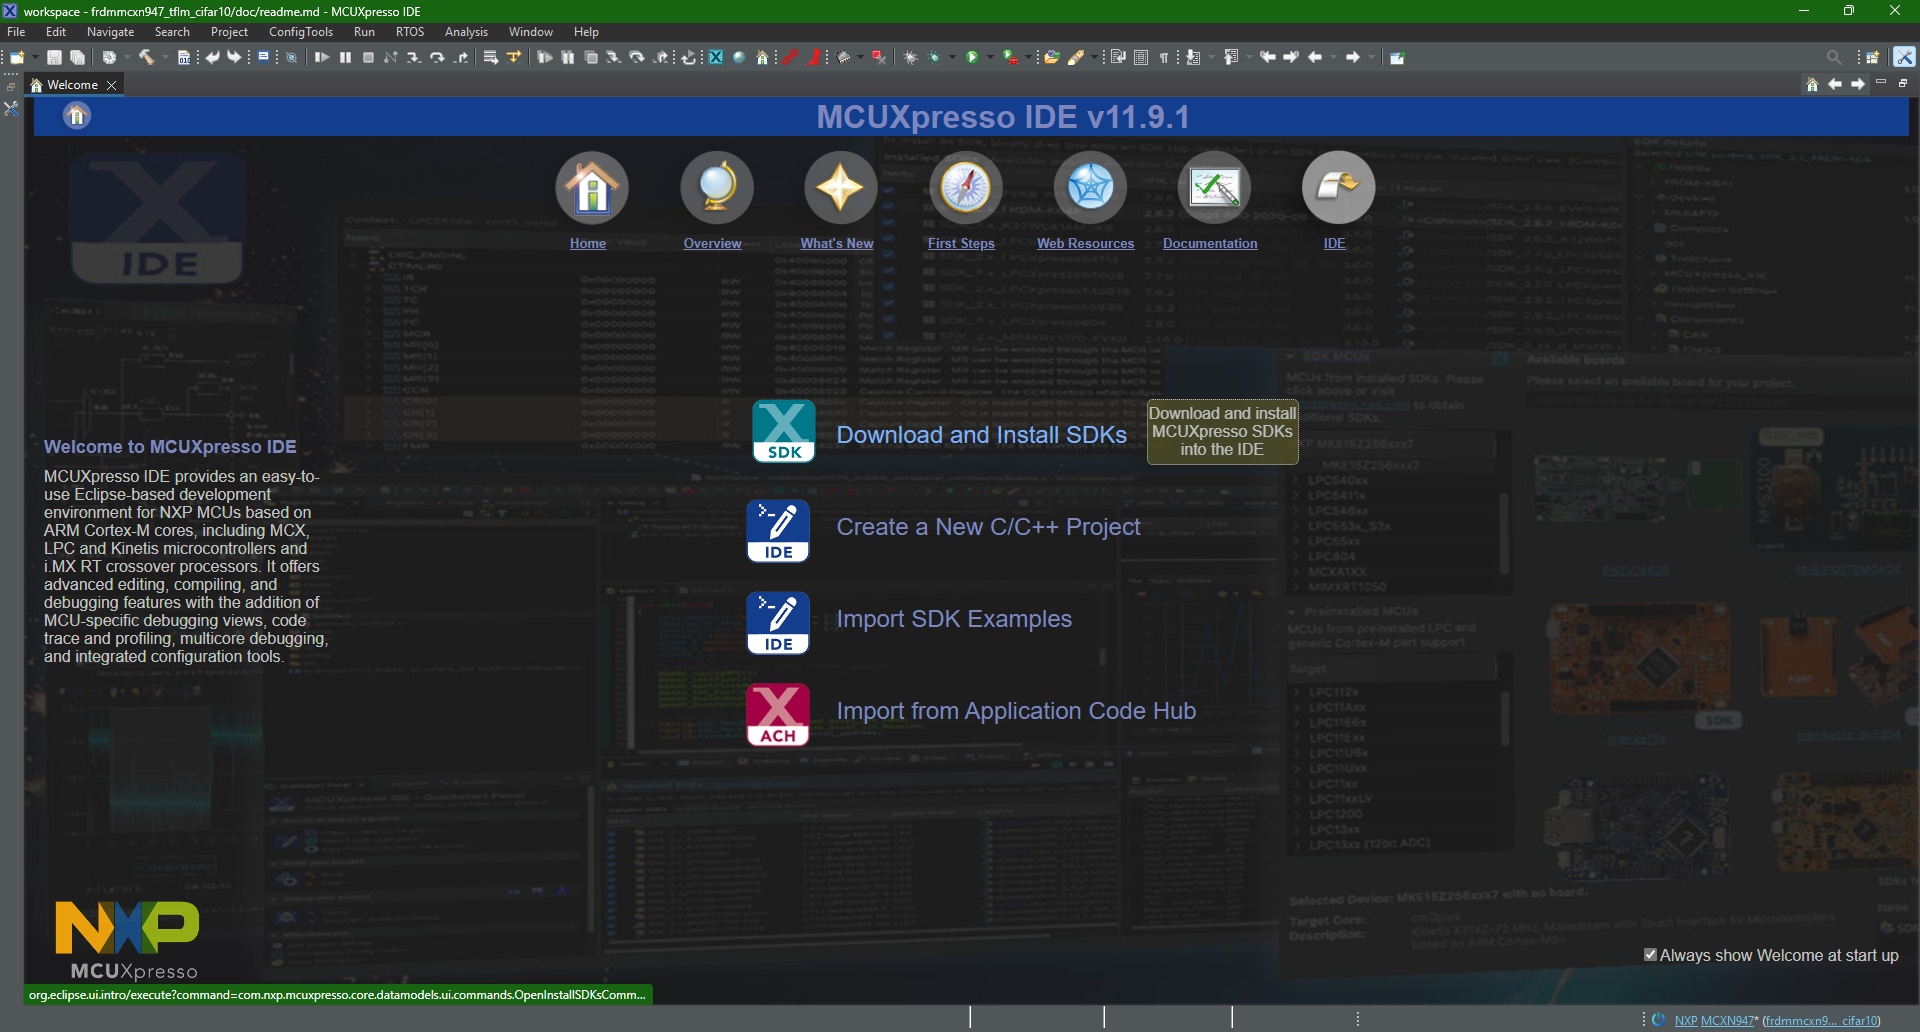
Task: Click the red boot debug icon
Action: tap(814, 57)
